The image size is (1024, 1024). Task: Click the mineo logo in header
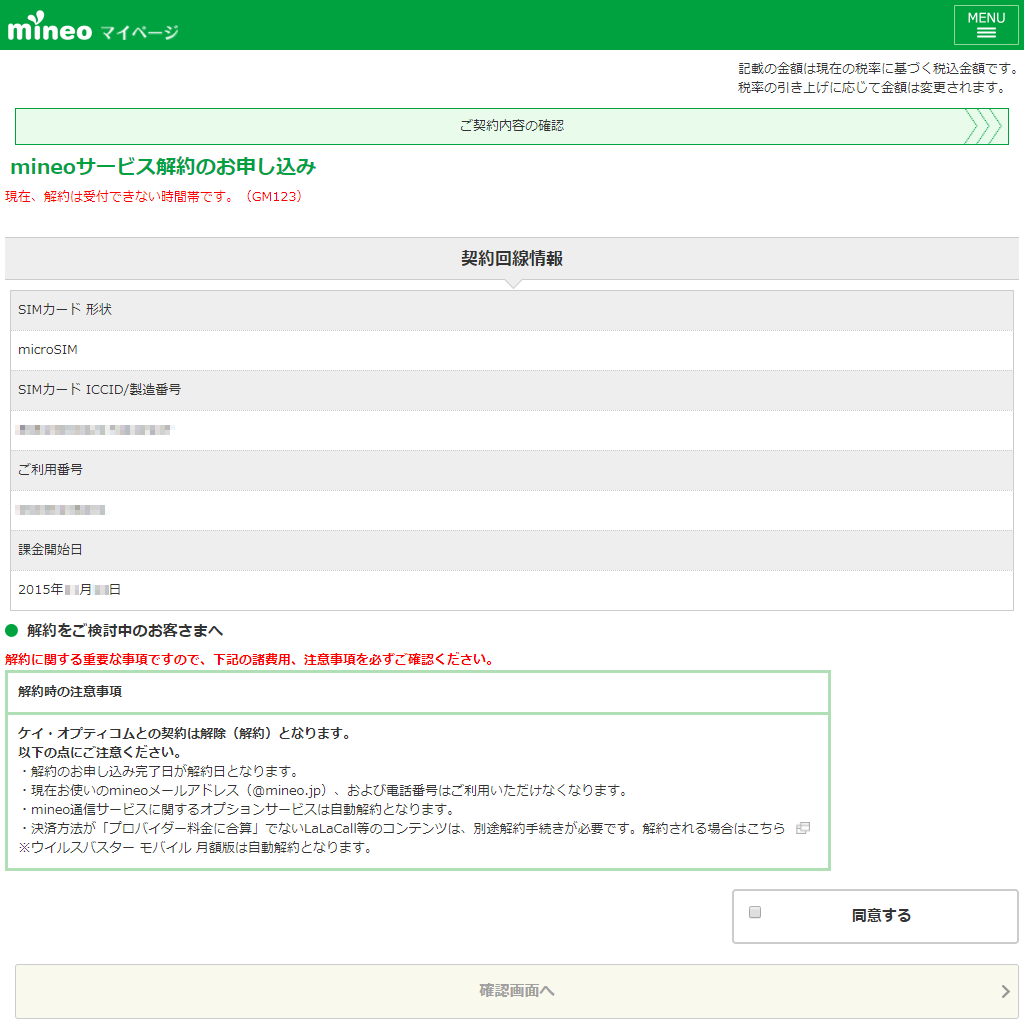pos(50,27)
